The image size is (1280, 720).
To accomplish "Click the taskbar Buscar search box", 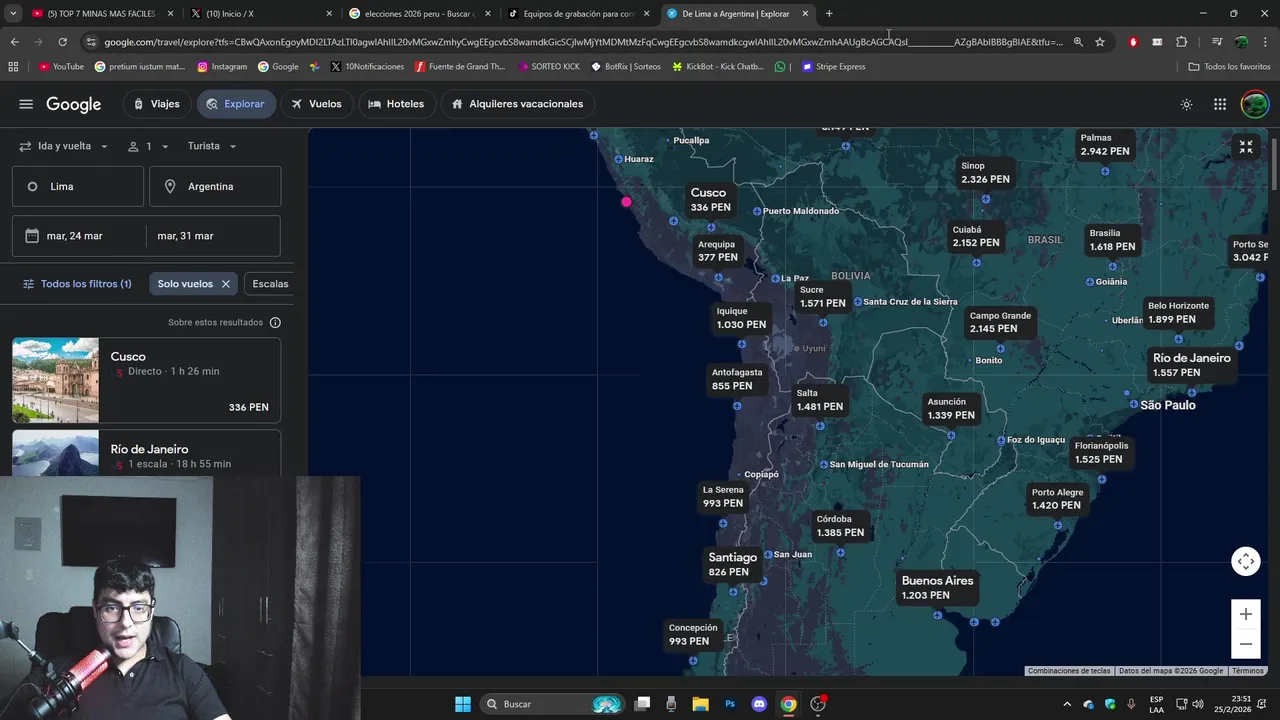I will tap(551, 704).
